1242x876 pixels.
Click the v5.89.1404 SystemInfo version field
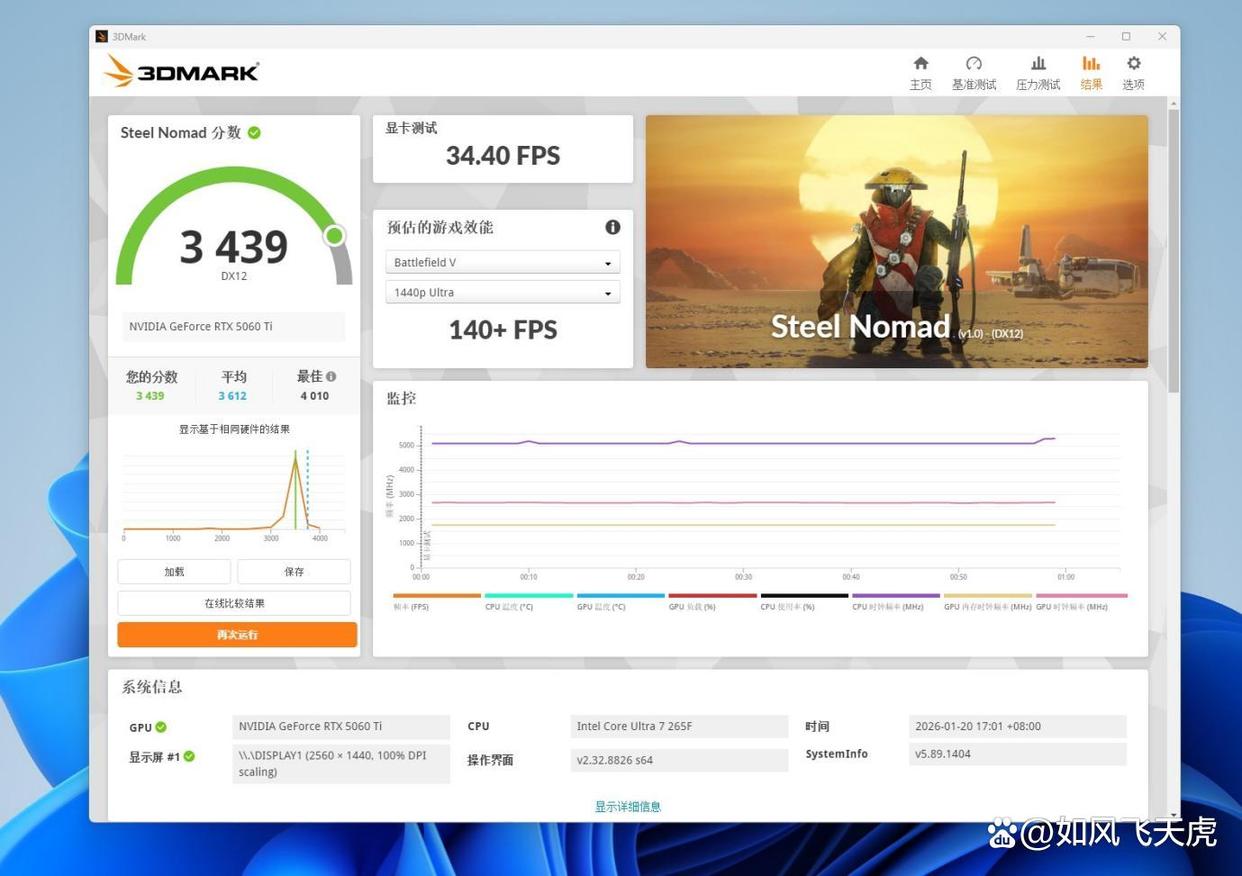pyautogui.click(x=1018, y=754)
